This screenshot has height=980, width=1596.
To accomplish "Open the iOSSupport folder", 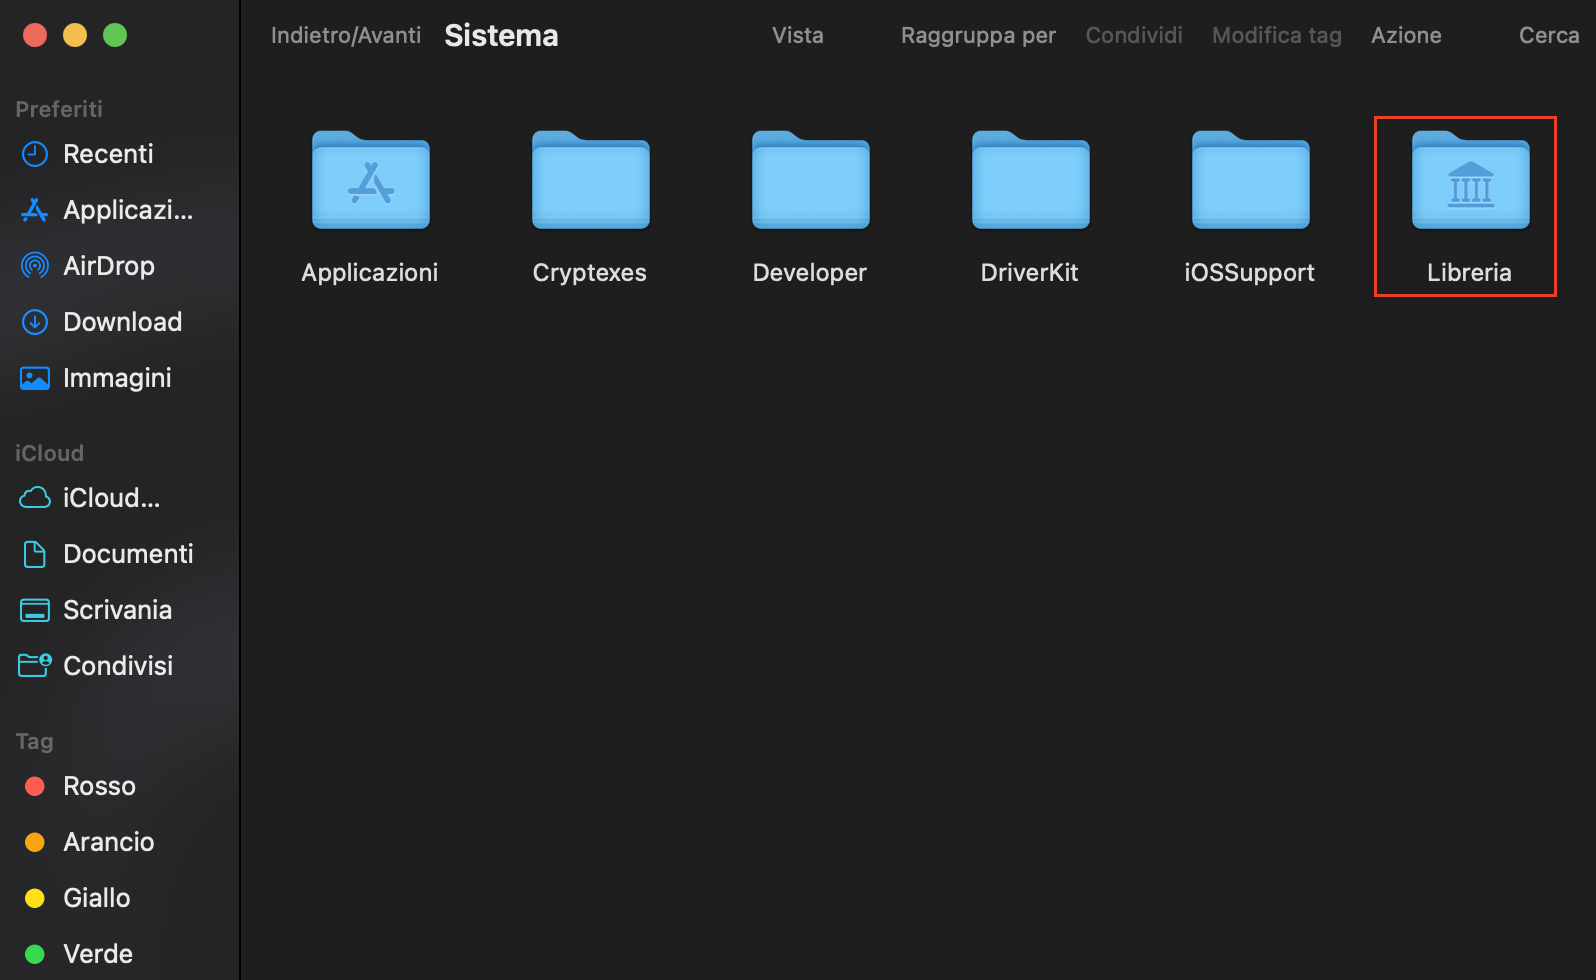I will pyautogui.click(x=1250, y=182).
